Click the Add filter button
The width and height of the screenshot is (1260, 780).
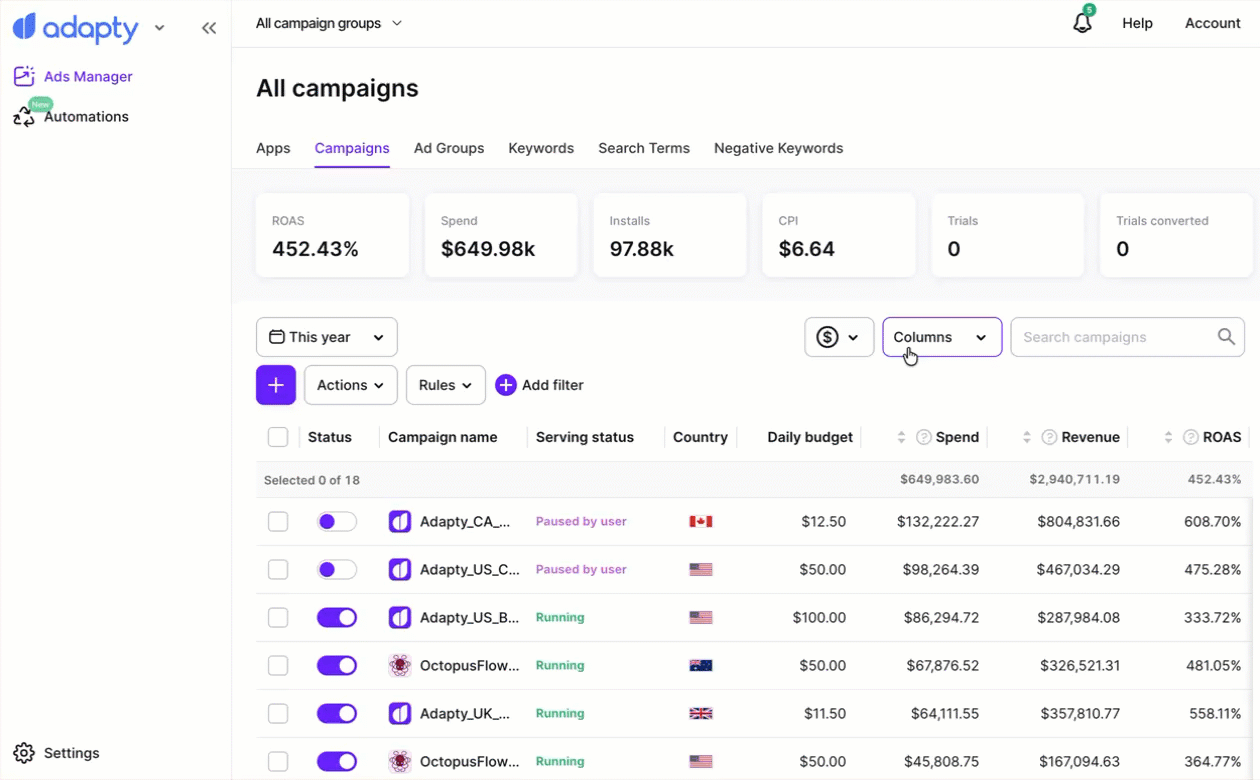[540, 385]
